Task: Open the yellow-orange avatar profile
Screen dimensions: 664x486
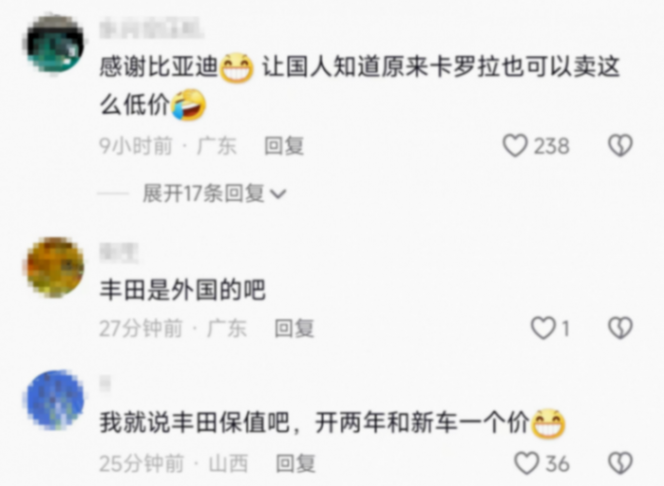Action: tap(55, 267)
